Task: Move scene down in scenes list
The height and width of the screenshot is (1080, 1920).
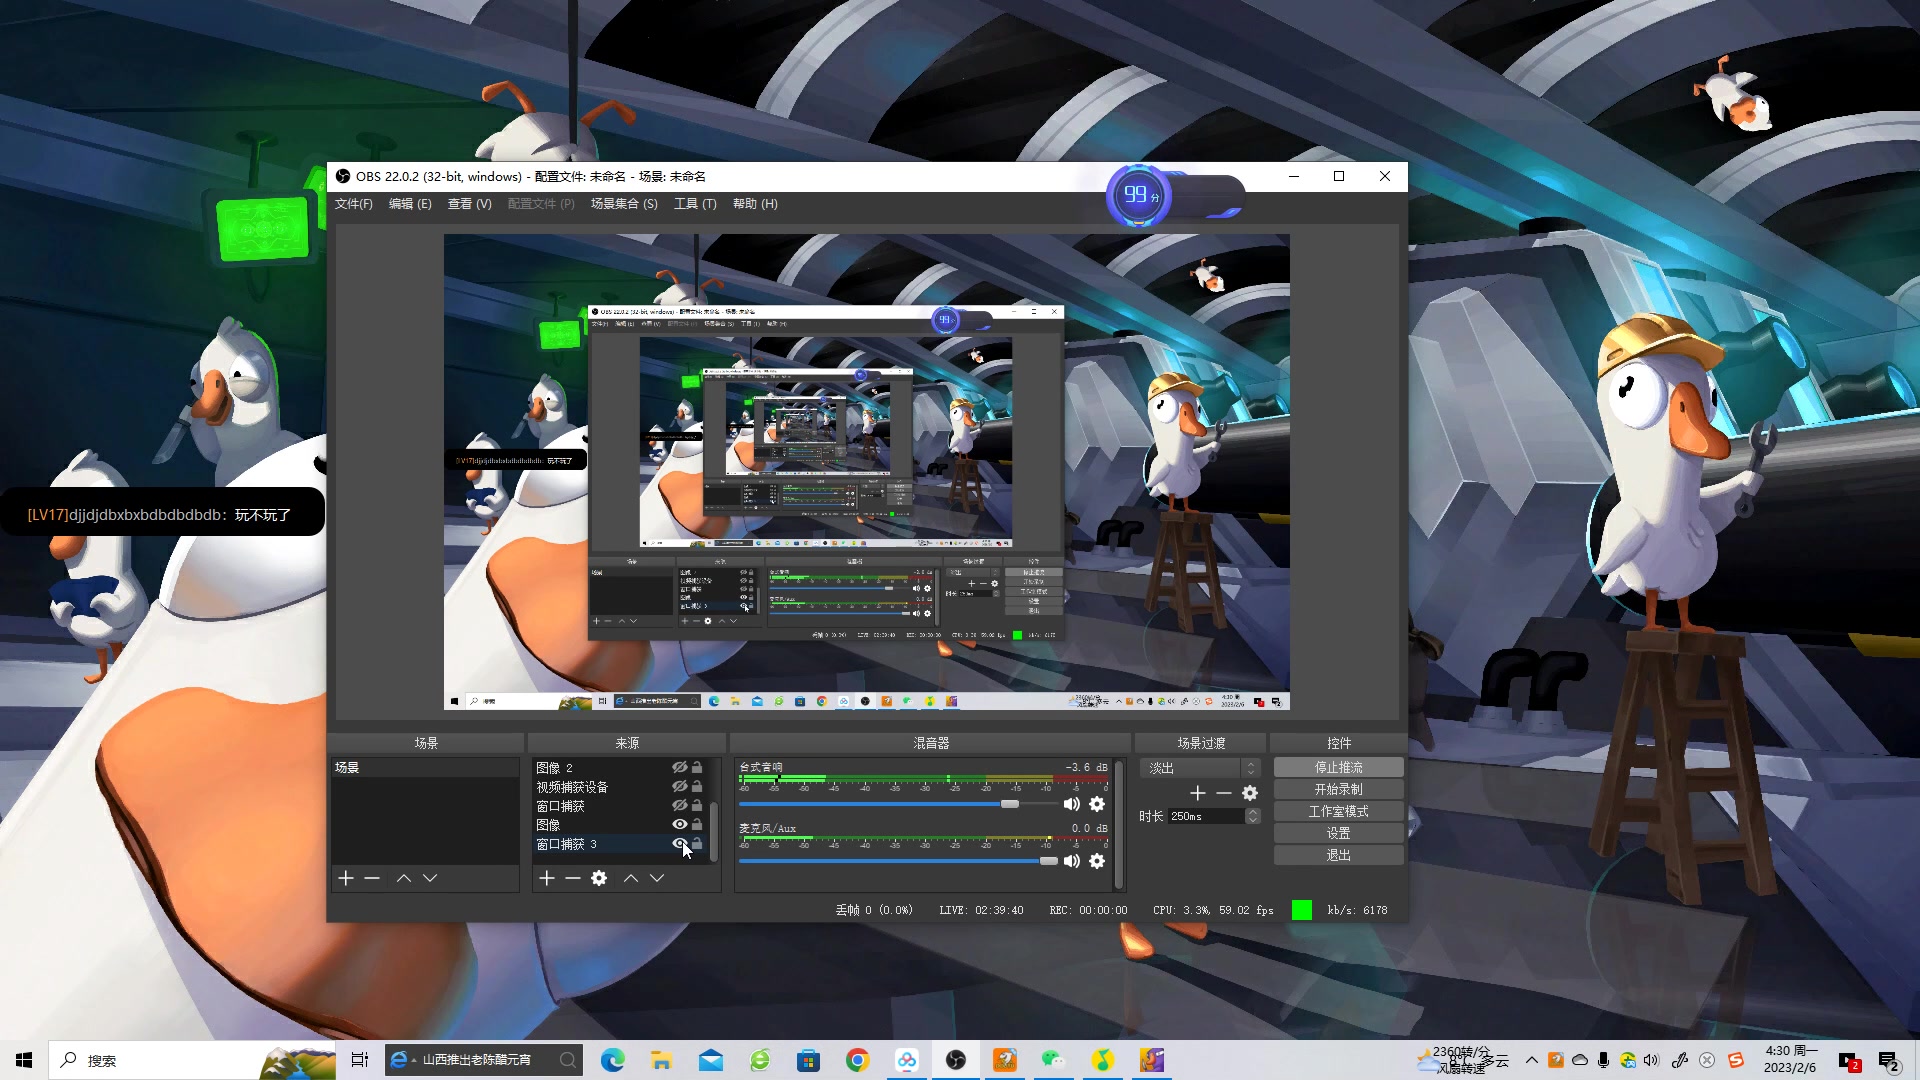Action: tap(430, 878)
